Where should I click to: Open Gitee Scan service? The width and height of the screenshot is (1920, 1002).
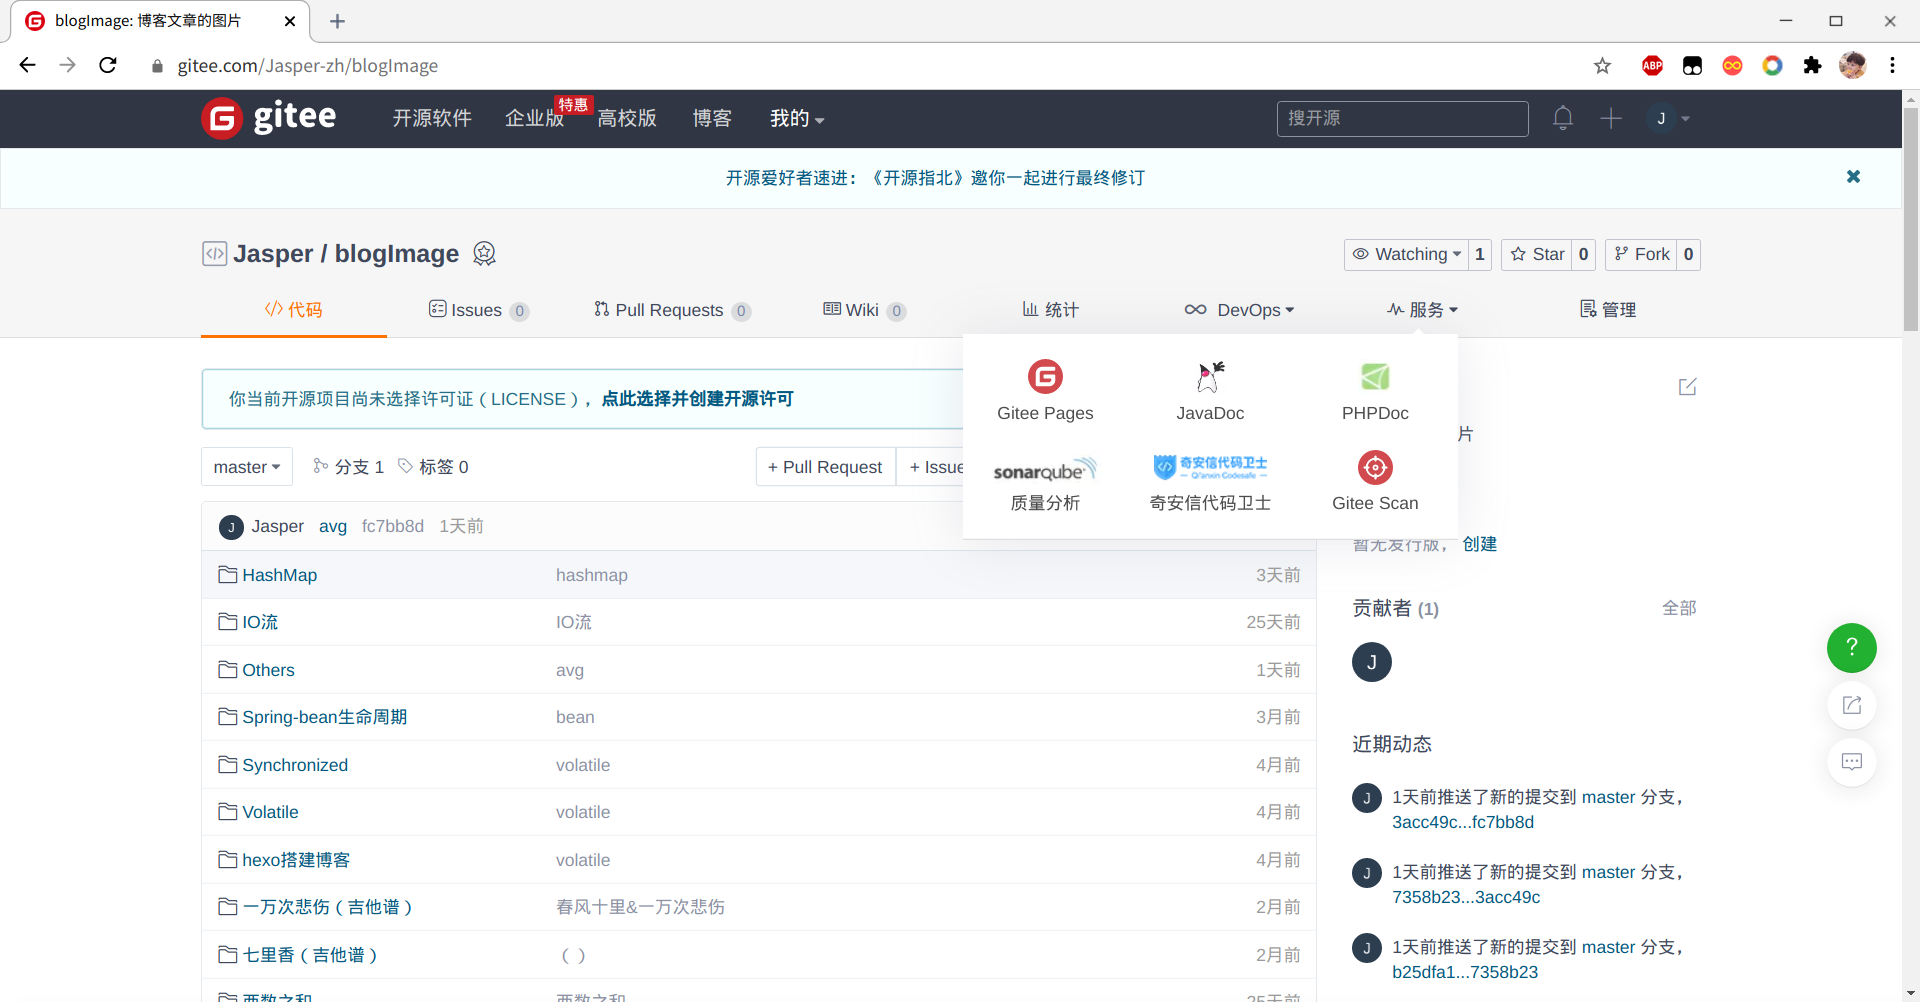tap(1375, 482)
